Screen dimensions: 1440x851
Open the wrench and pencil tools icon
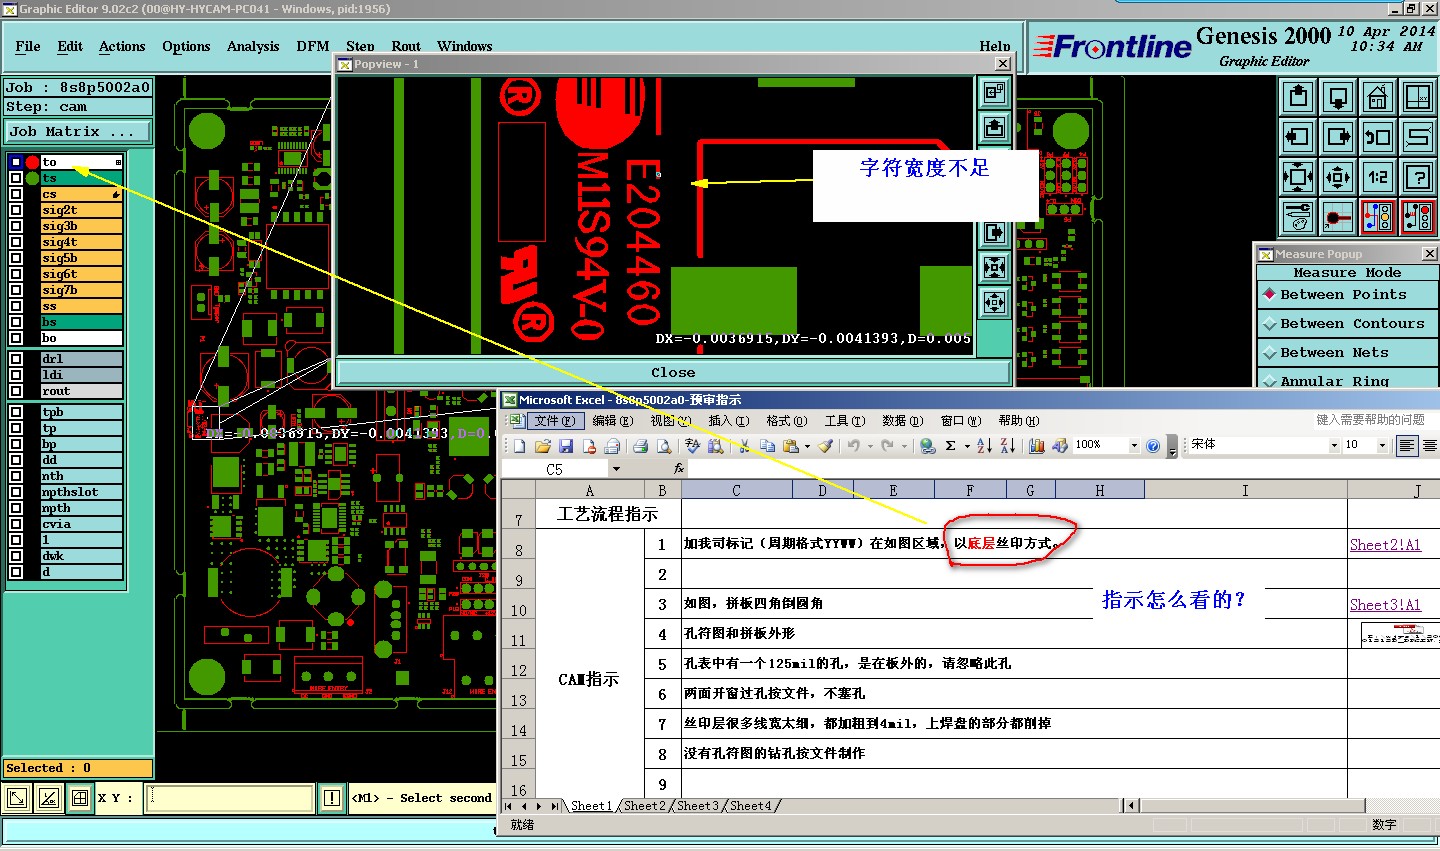point(1298,217)
